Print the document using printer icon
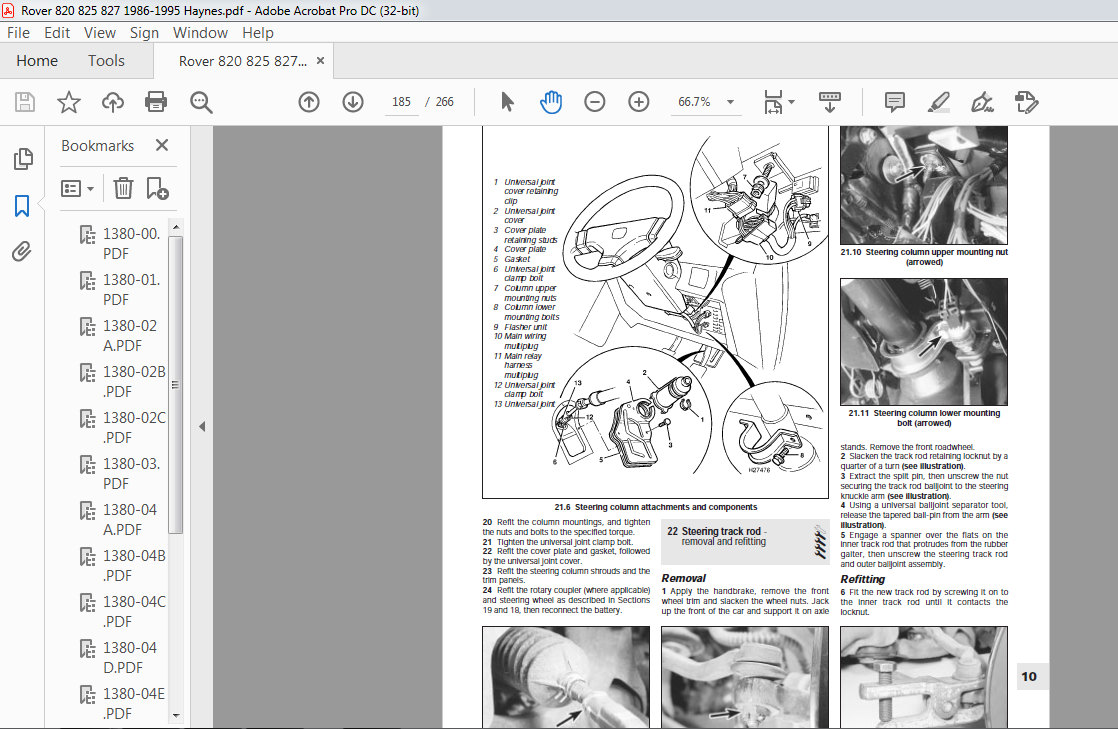The width and height of the screenshot is (1118, 729). 156,102
